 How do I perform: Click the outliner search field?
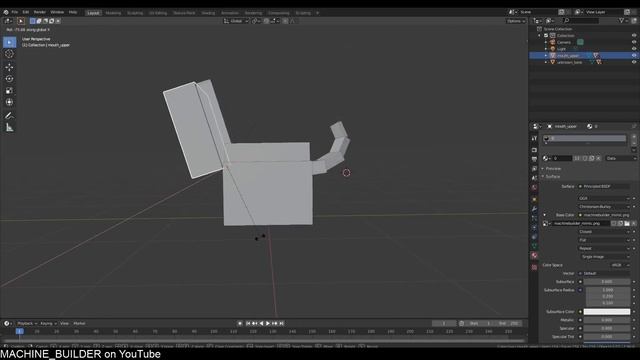click(581, 20)
